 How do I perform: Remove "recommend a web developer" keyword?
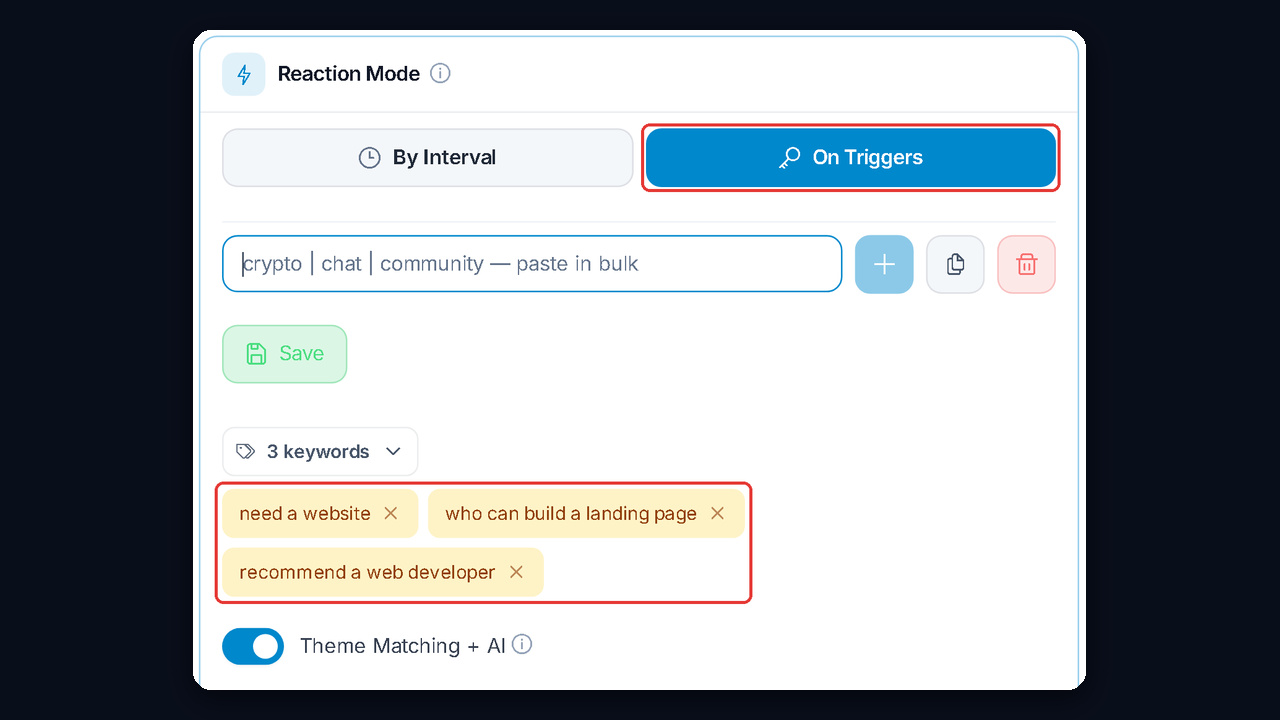[516, 572]
